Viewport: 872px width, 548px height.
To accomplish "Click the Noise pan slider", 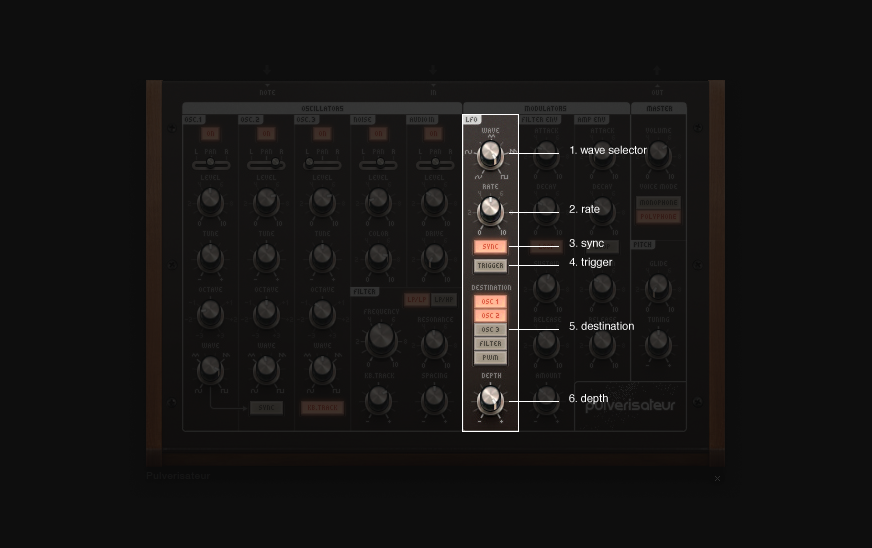I will pos(378,164).
